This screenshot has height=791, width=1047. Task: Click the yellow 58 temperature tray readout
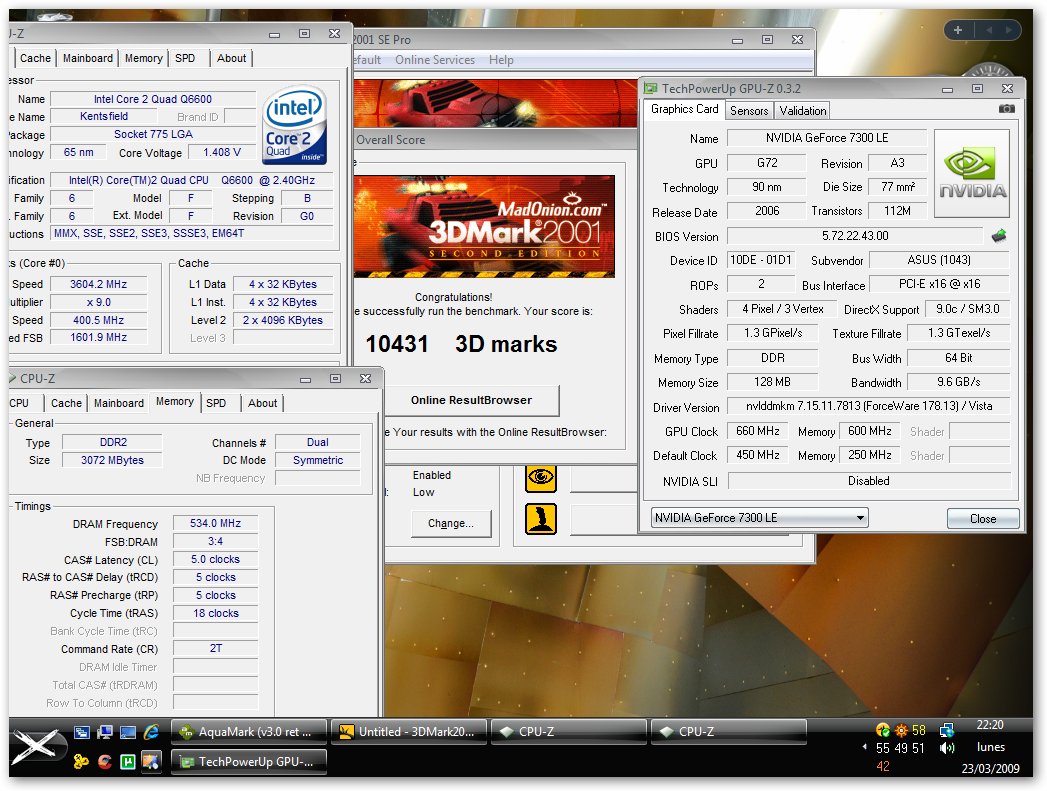coord(919,730)
